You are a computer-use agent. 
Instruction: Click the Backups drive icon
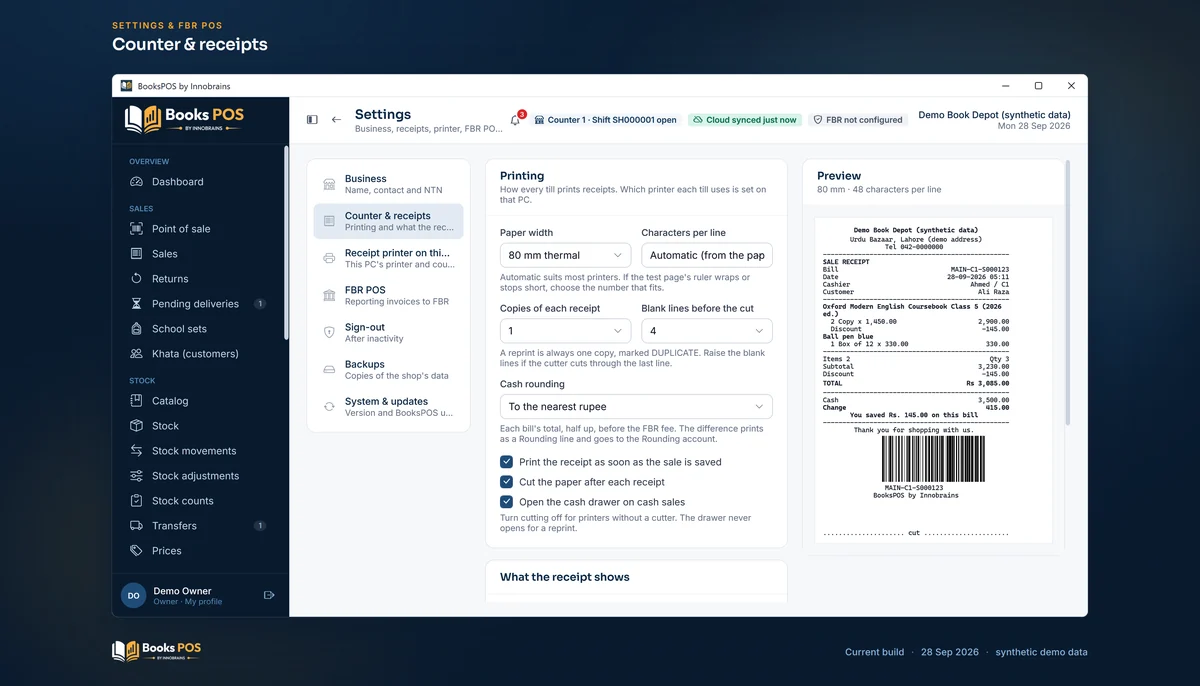329,370
